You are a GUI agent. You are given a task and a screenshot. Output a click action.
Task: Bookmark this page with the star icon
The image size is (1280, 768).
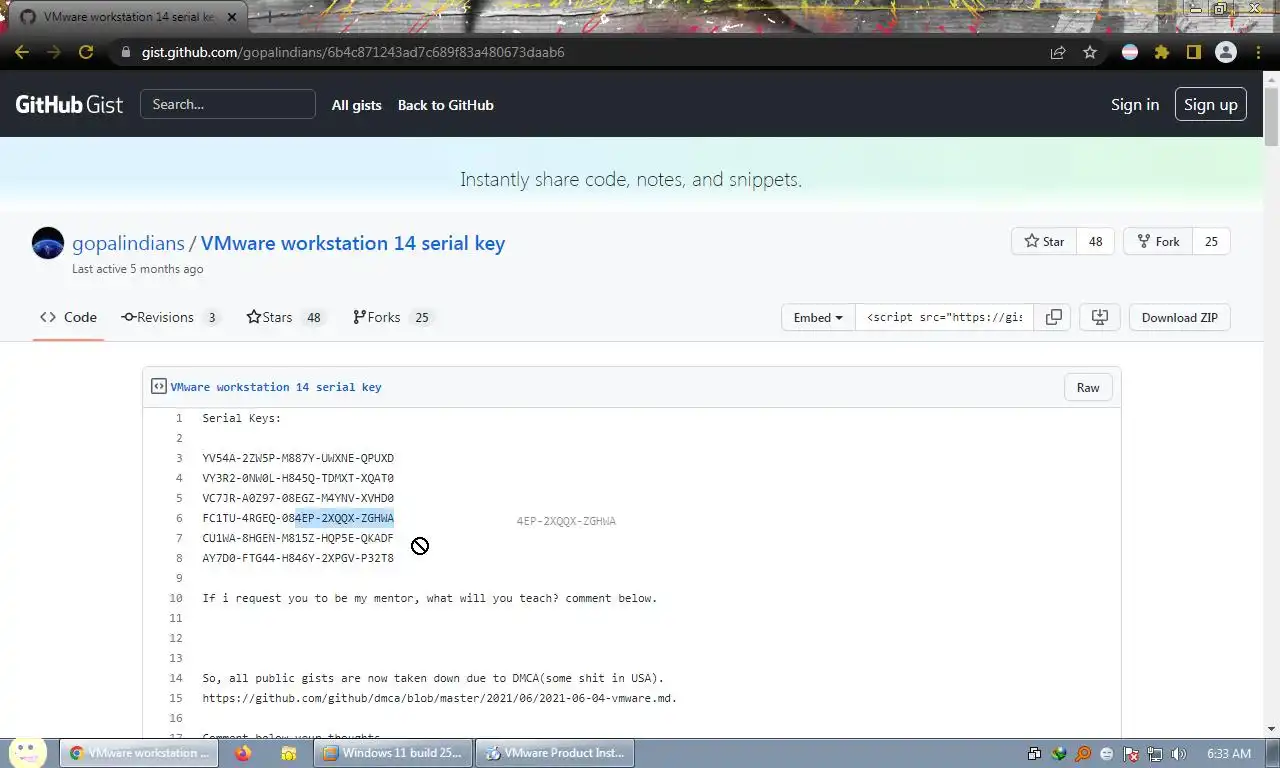(1090, 52)
